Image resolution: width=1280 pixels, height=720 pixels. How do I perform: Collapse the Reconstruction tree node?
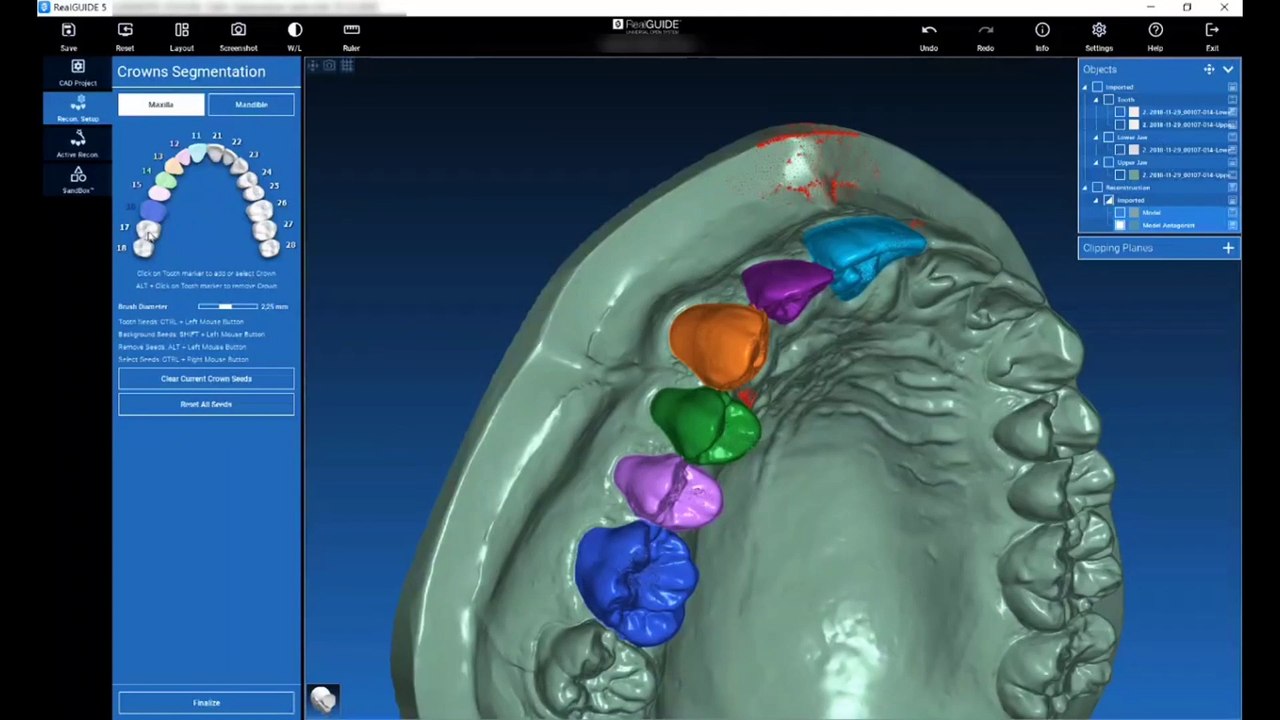point(1084,188)
